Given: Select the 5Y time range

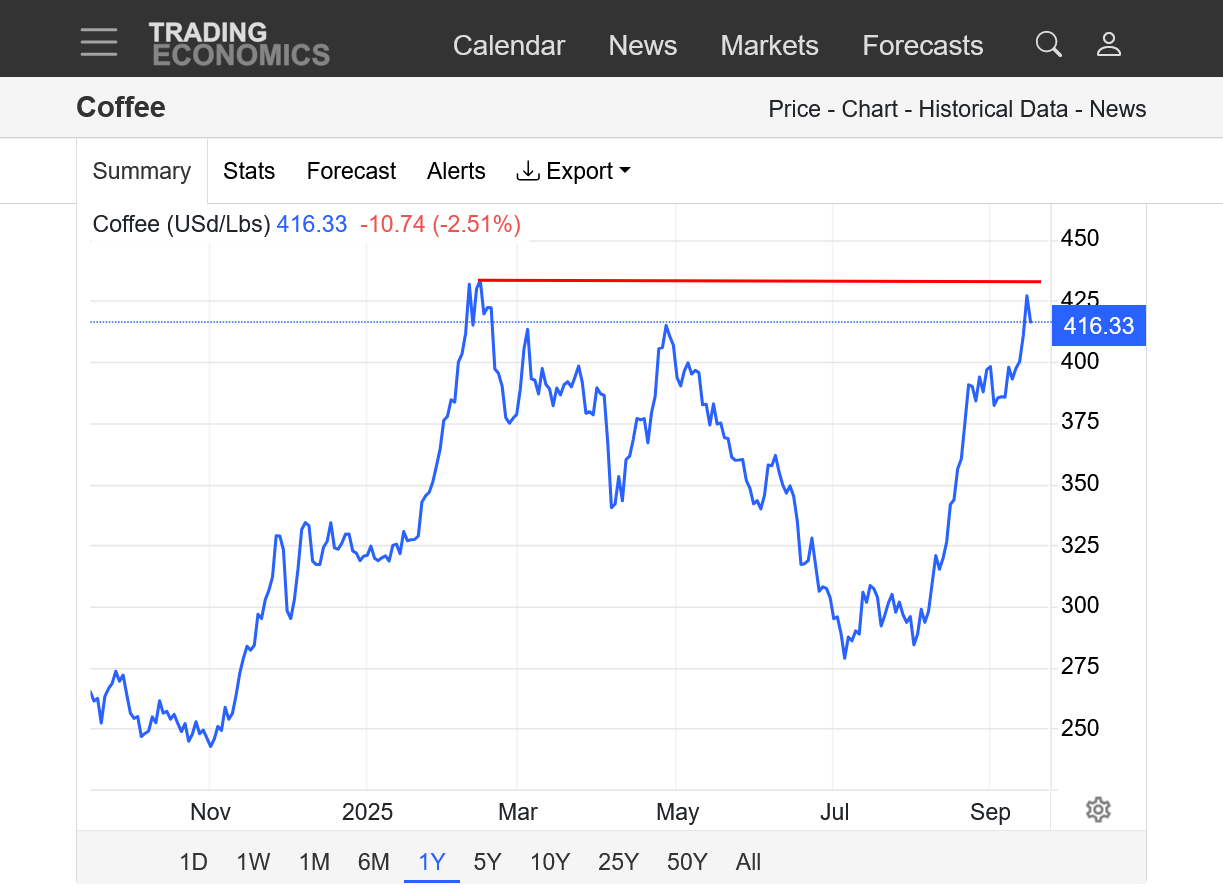Looking at the screenshot, I should coord(487,861).
